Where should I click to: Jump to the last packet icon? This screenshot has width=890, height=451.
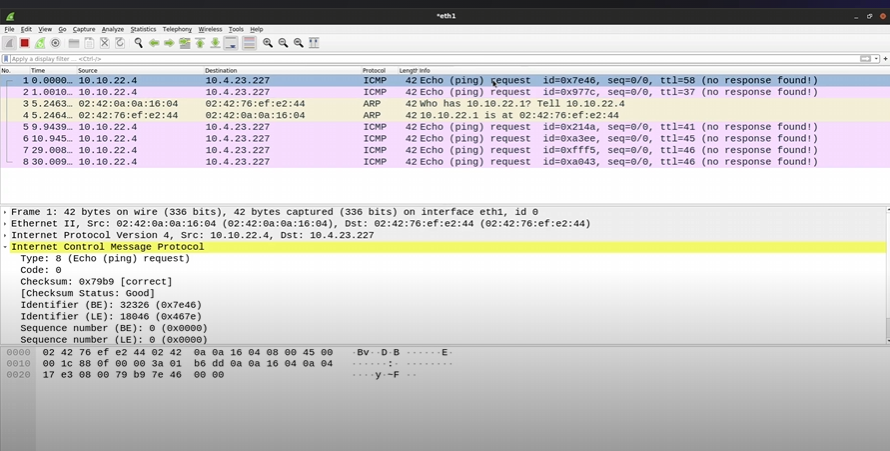tap(215, 43)
